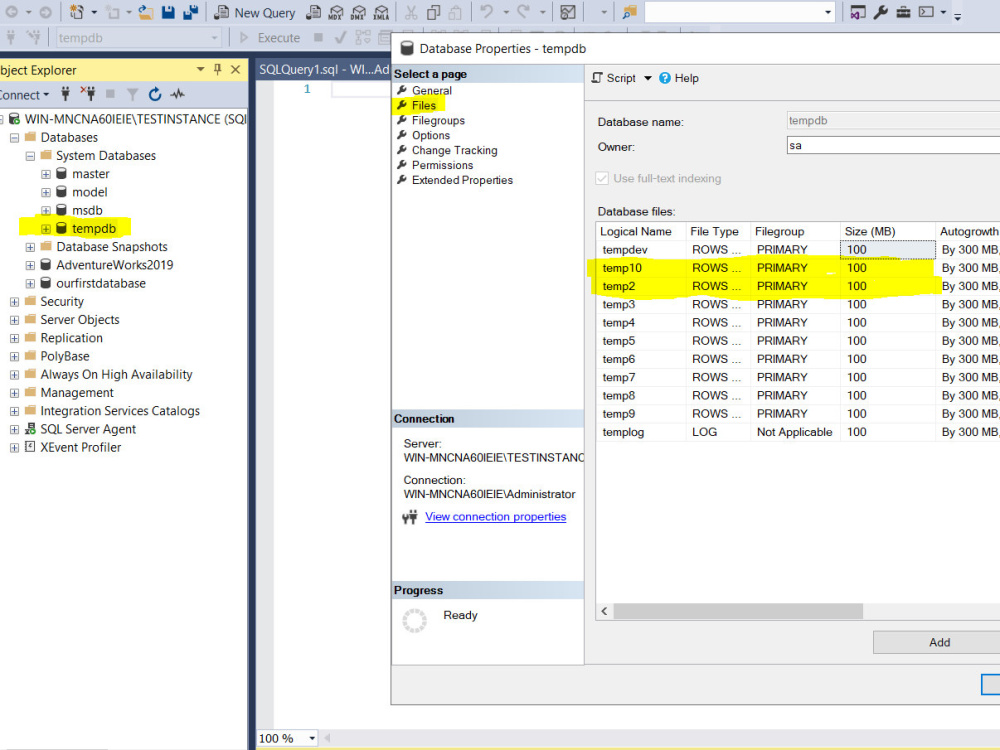Refresh the Object Explorer
This screenshot has width=1000, height=750.
156,94
